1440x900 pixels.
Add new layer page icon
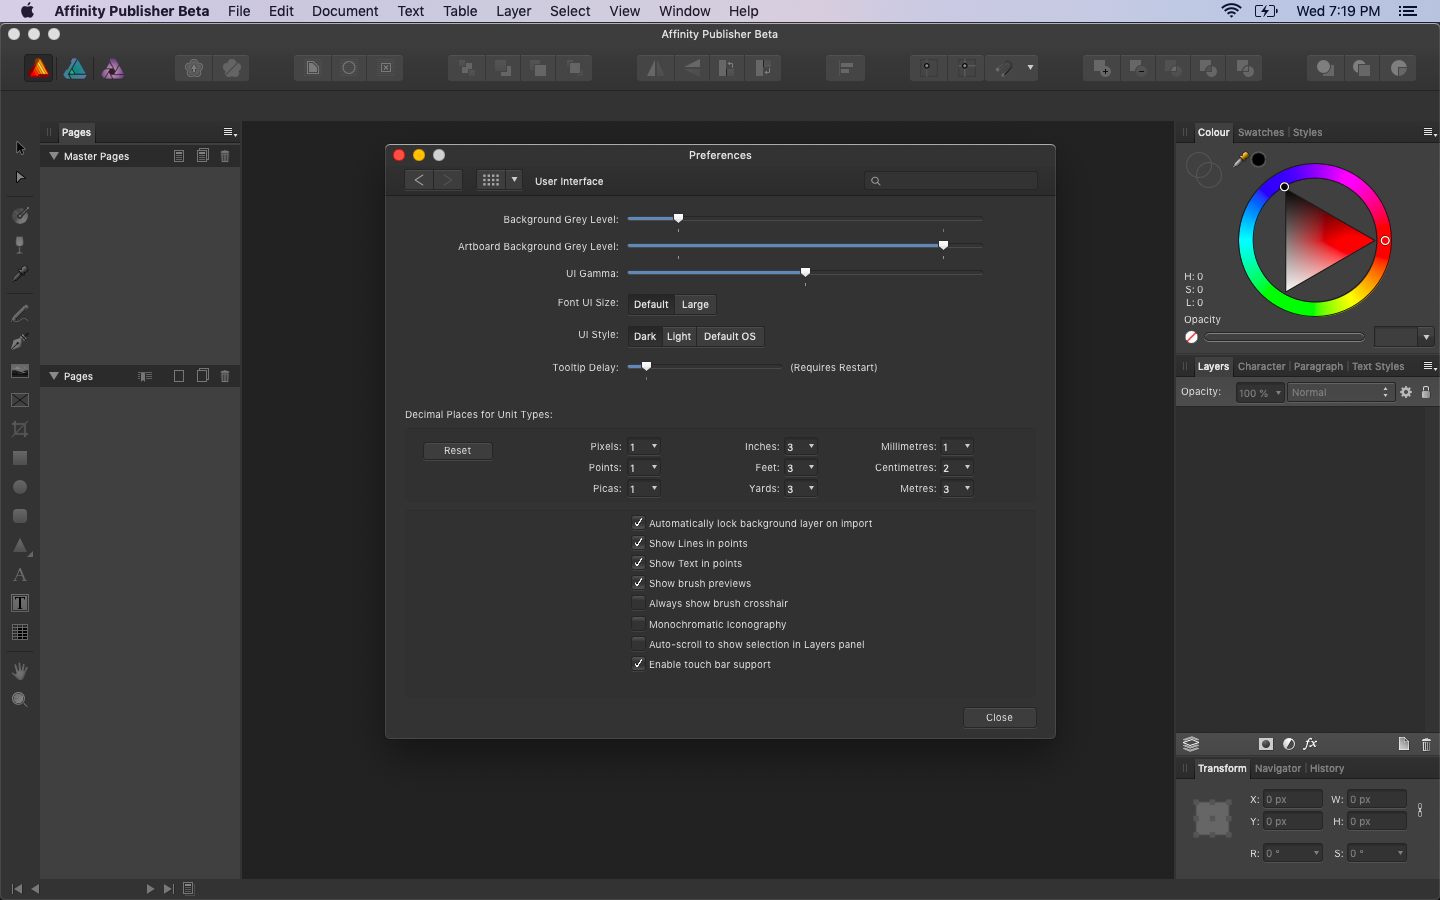point(1404,744)
